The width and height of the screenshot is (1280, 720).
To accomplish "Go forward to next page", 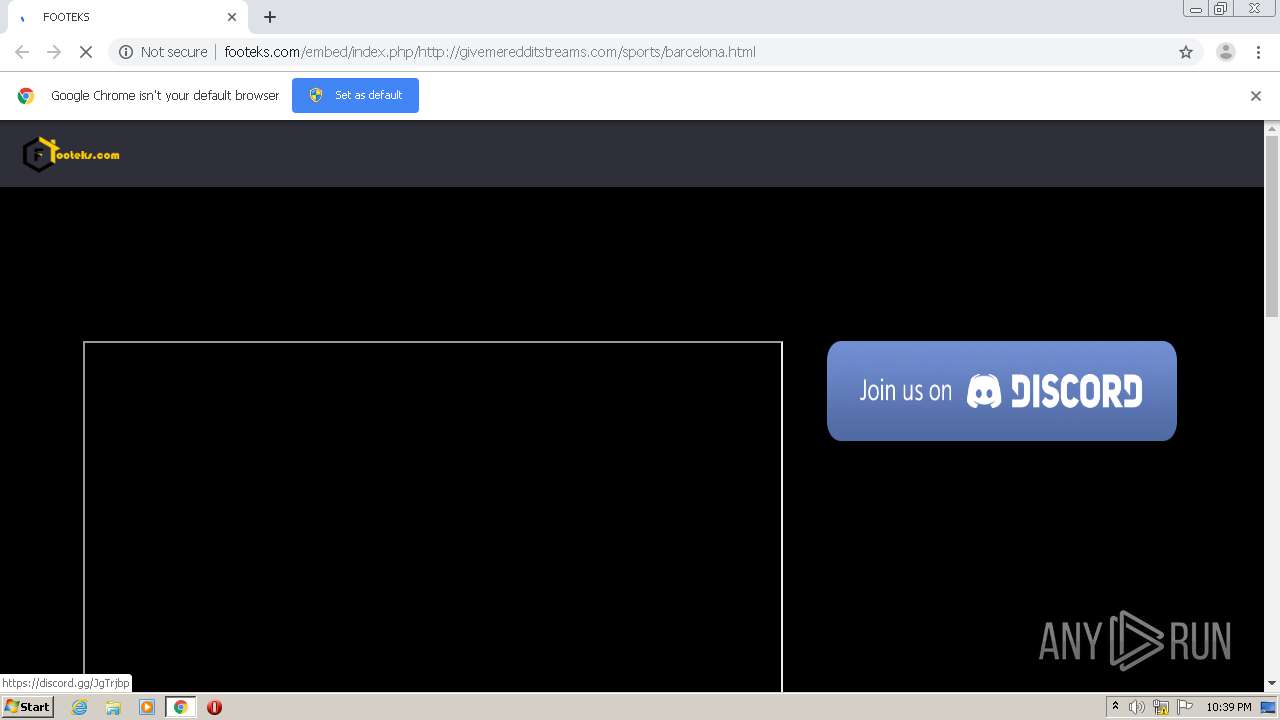I will point(54,52).
